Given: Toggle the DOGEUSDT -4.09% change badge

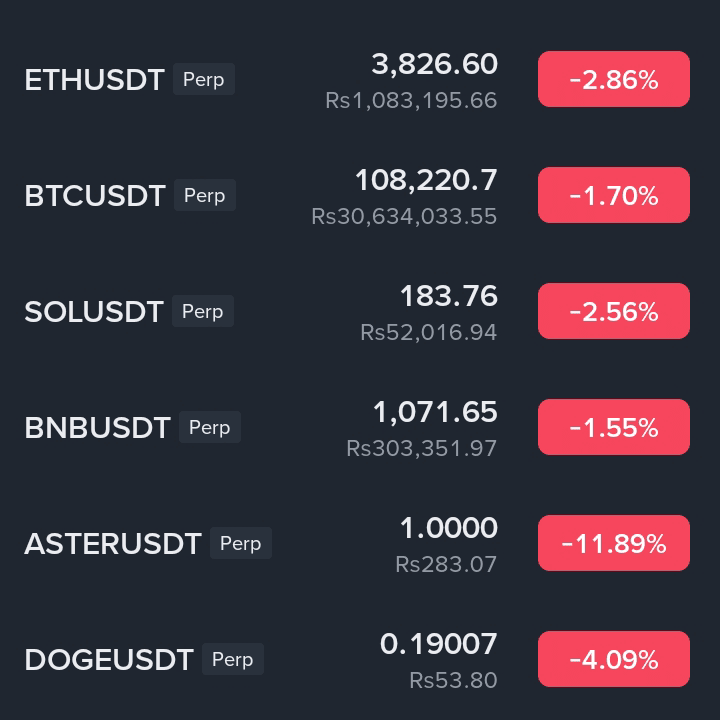Looking at the screenshot, I should [x=613, y=659].
